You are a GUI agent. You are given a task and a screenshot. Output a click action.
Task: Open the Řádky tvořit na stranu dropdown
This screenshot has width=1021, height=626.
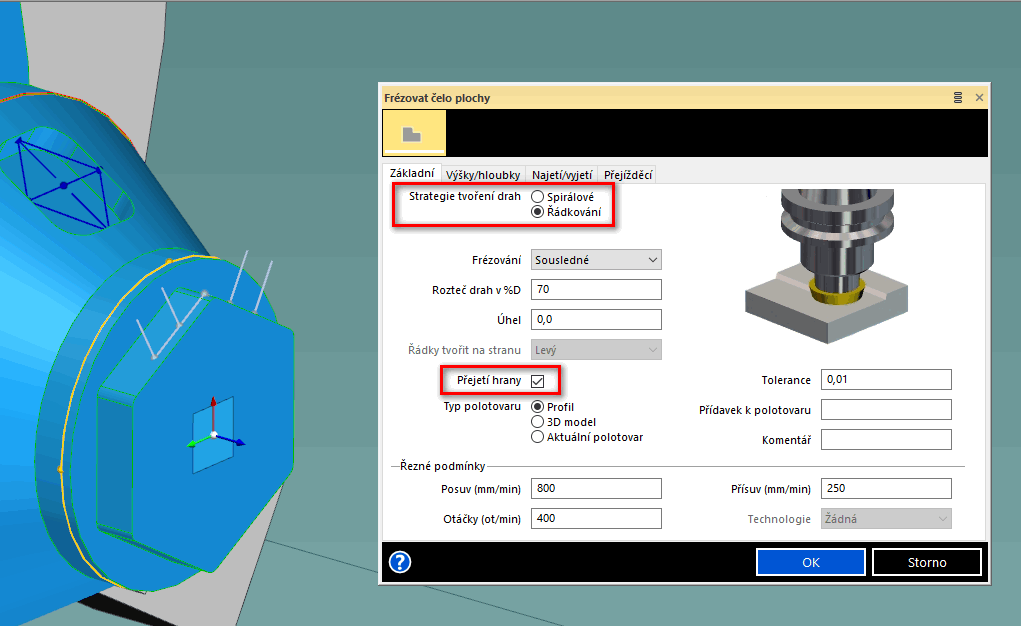pos(596,350)
